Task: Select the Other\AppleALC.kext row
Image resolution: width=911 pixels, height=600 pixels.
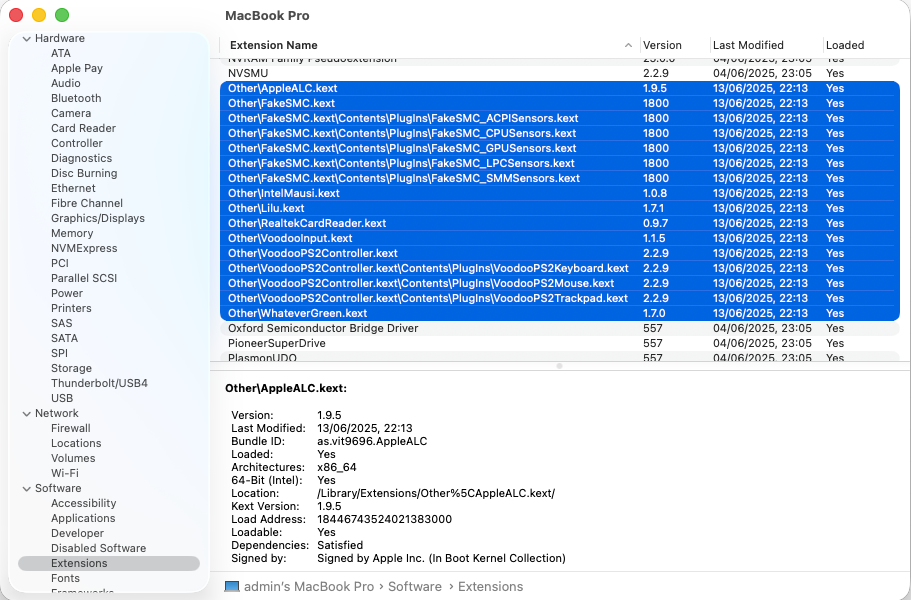Action: 560,88
